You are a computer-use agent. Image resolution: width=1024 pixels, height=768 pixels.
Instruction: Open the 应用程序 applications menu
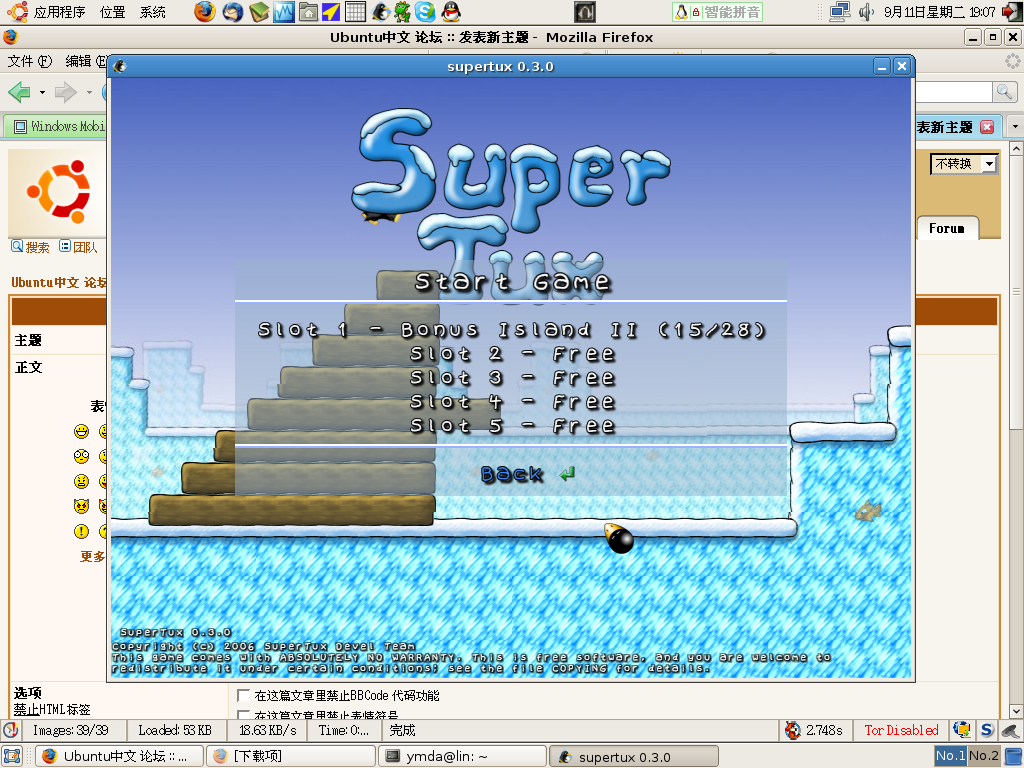59,12
